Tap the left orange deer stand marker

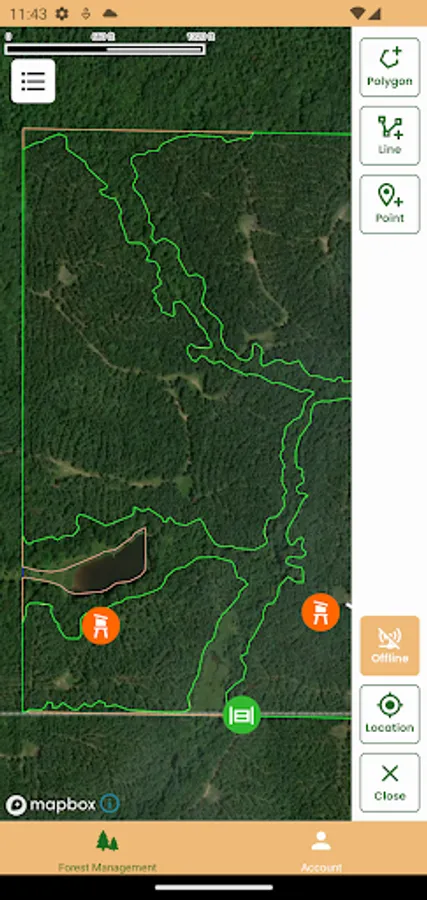100,626
